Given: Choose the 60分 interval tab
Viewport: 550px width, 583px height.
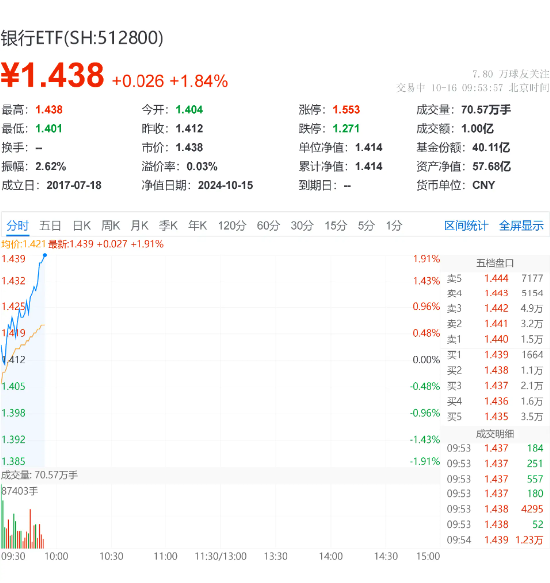Looking at the screenshot, I should [268, 225].
